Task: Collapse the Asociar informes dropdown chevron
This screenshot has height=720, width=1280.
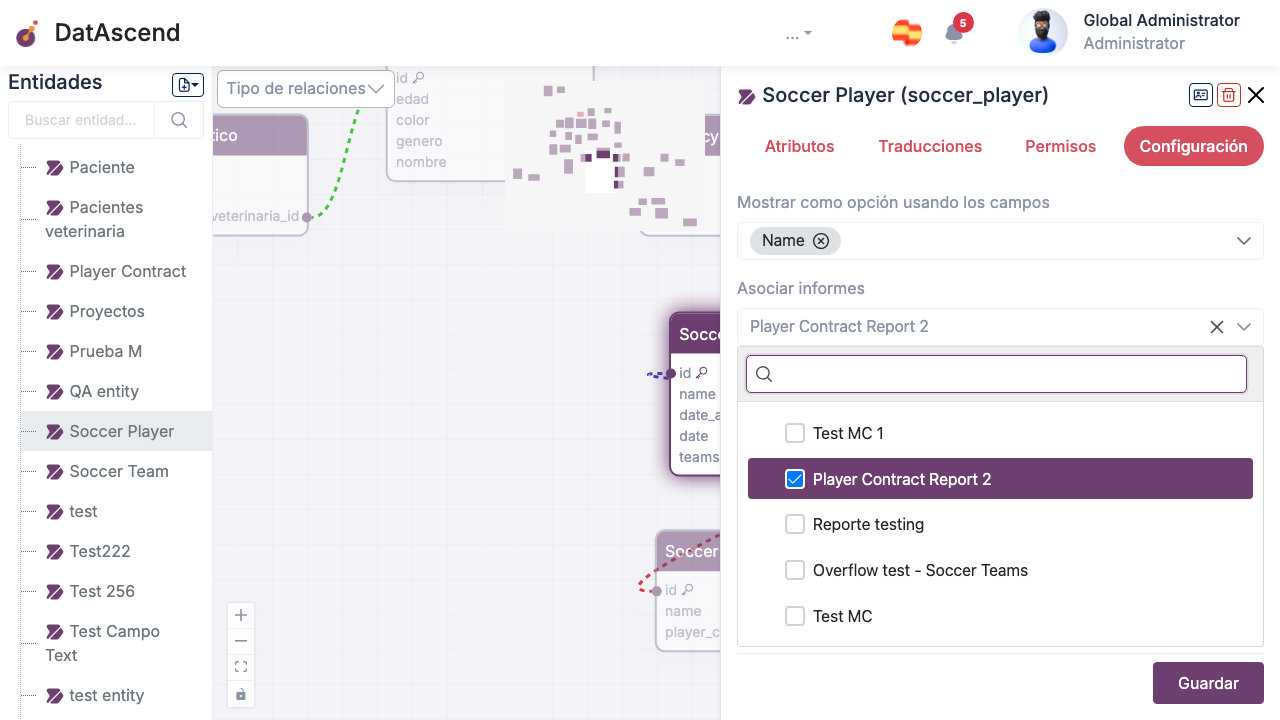Action: point(1244,327)
